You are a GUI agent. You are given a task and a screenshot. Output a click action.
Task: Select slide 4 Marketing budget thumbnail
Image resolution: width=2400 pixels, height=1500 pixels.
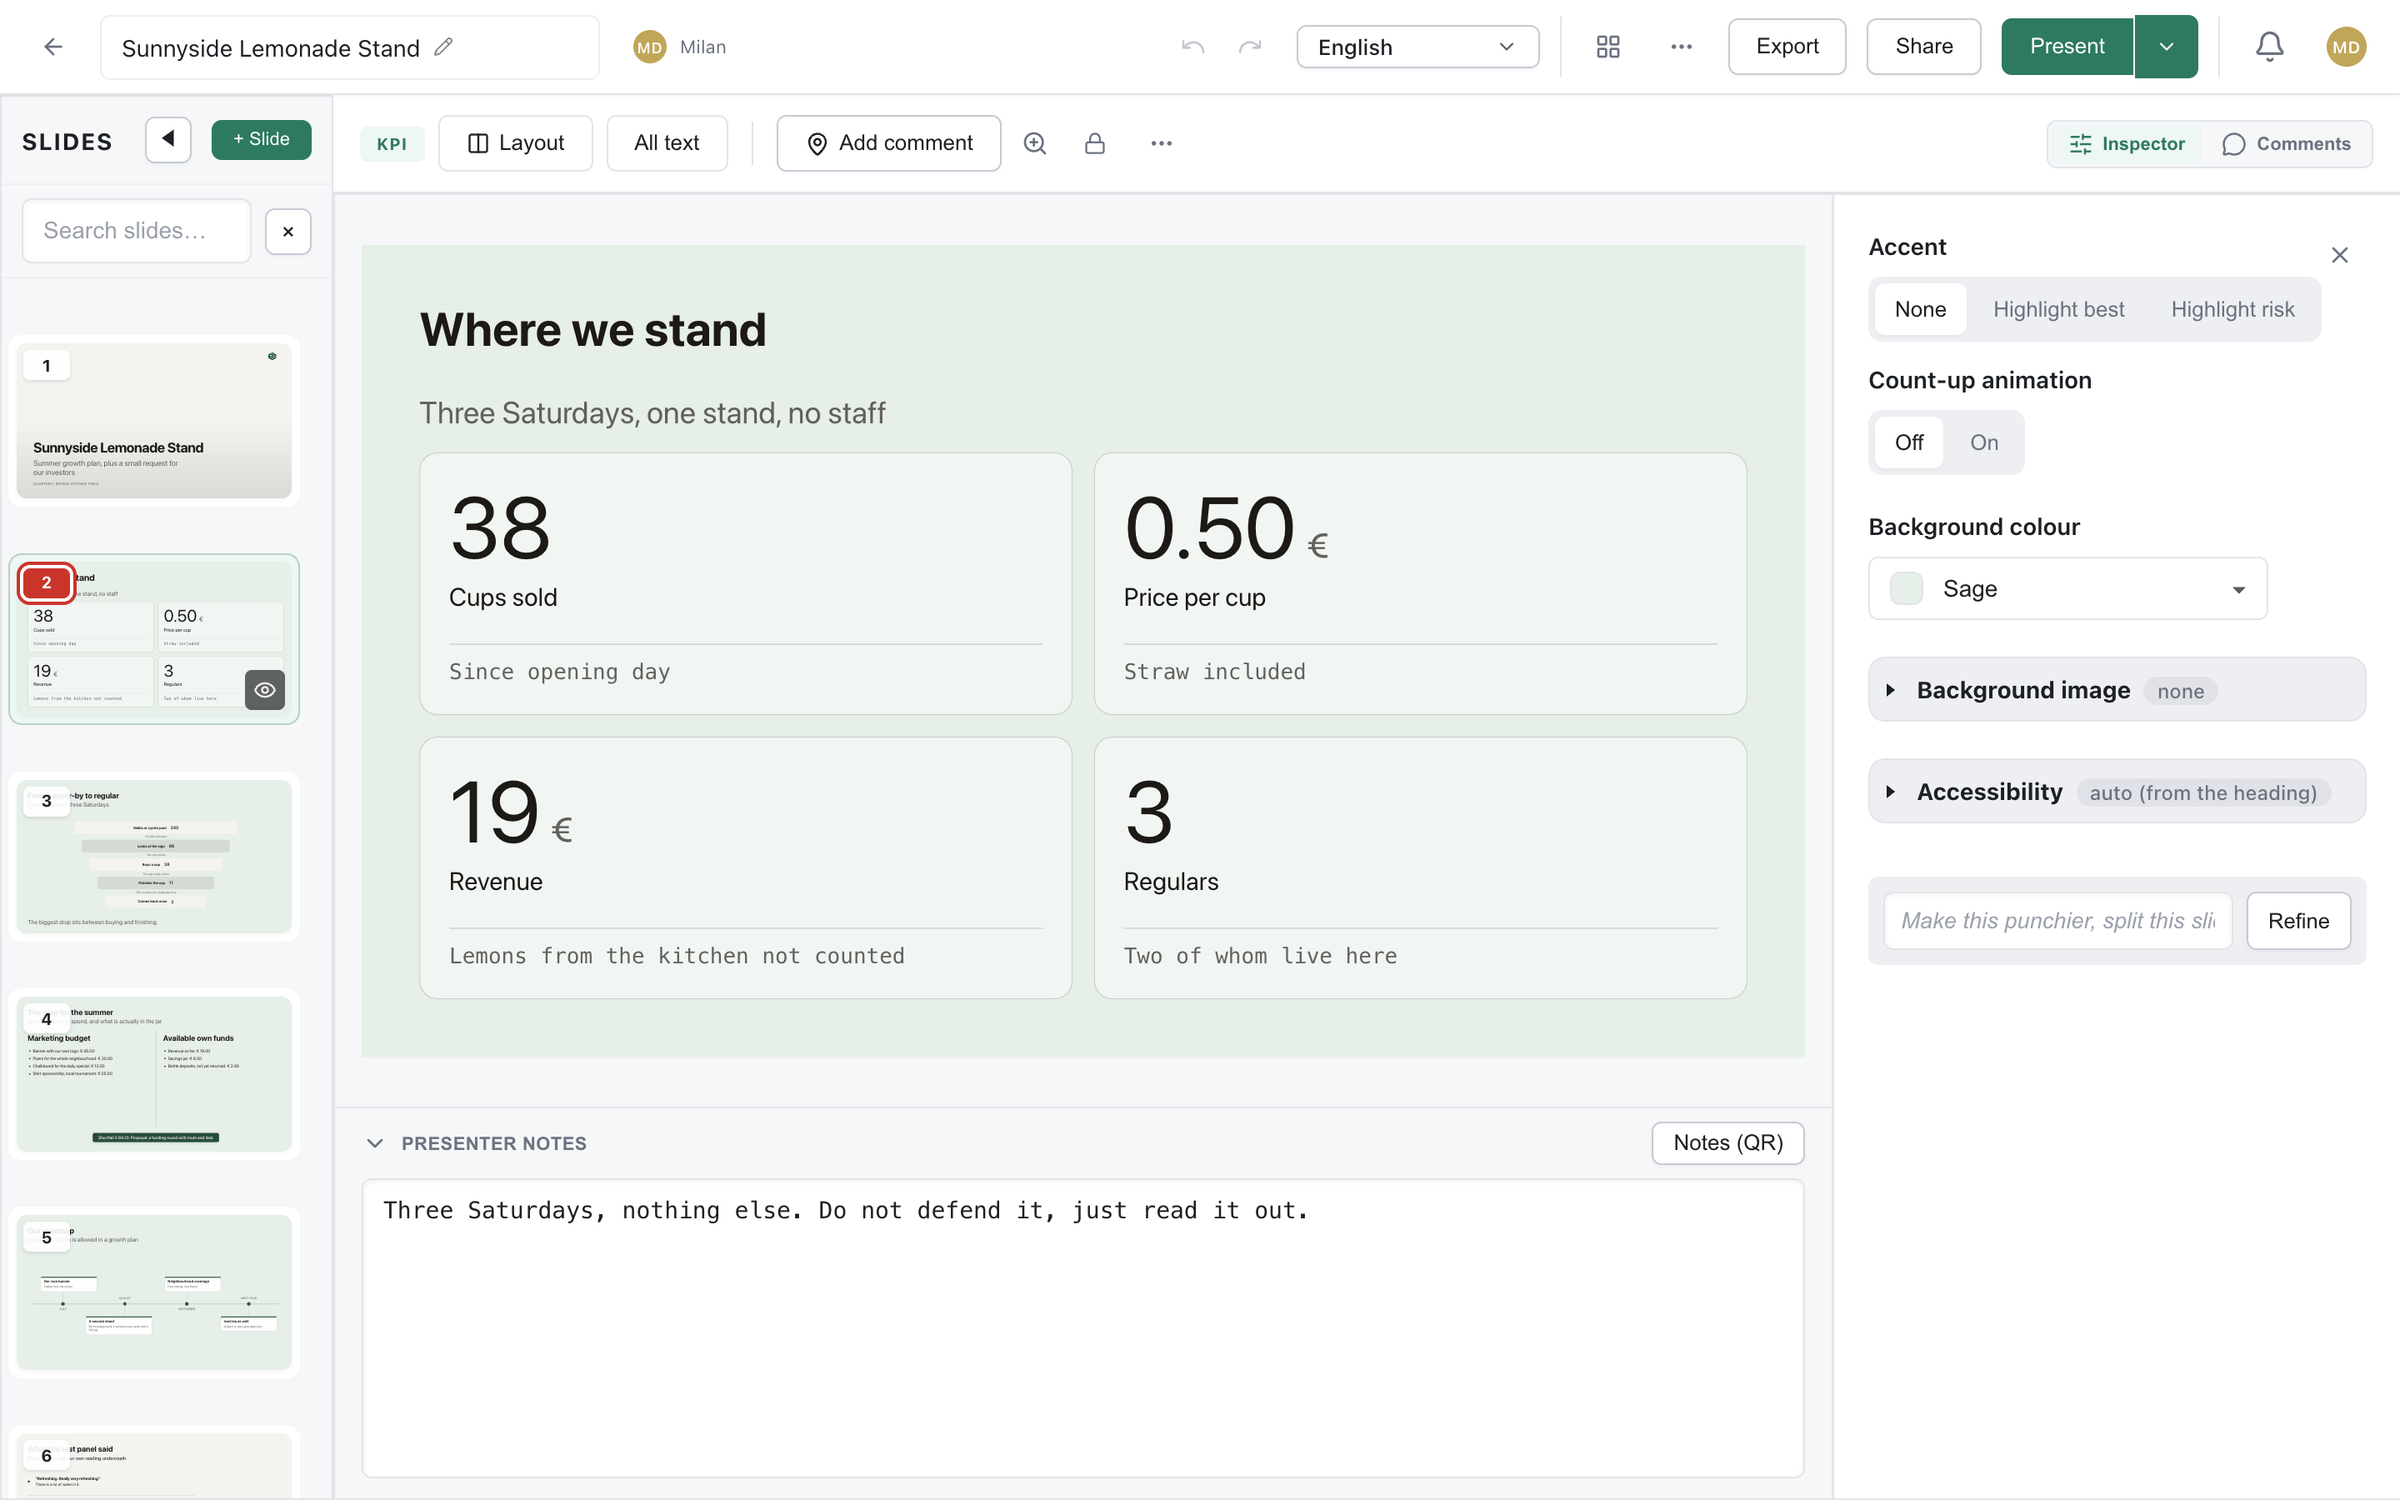154,1075
